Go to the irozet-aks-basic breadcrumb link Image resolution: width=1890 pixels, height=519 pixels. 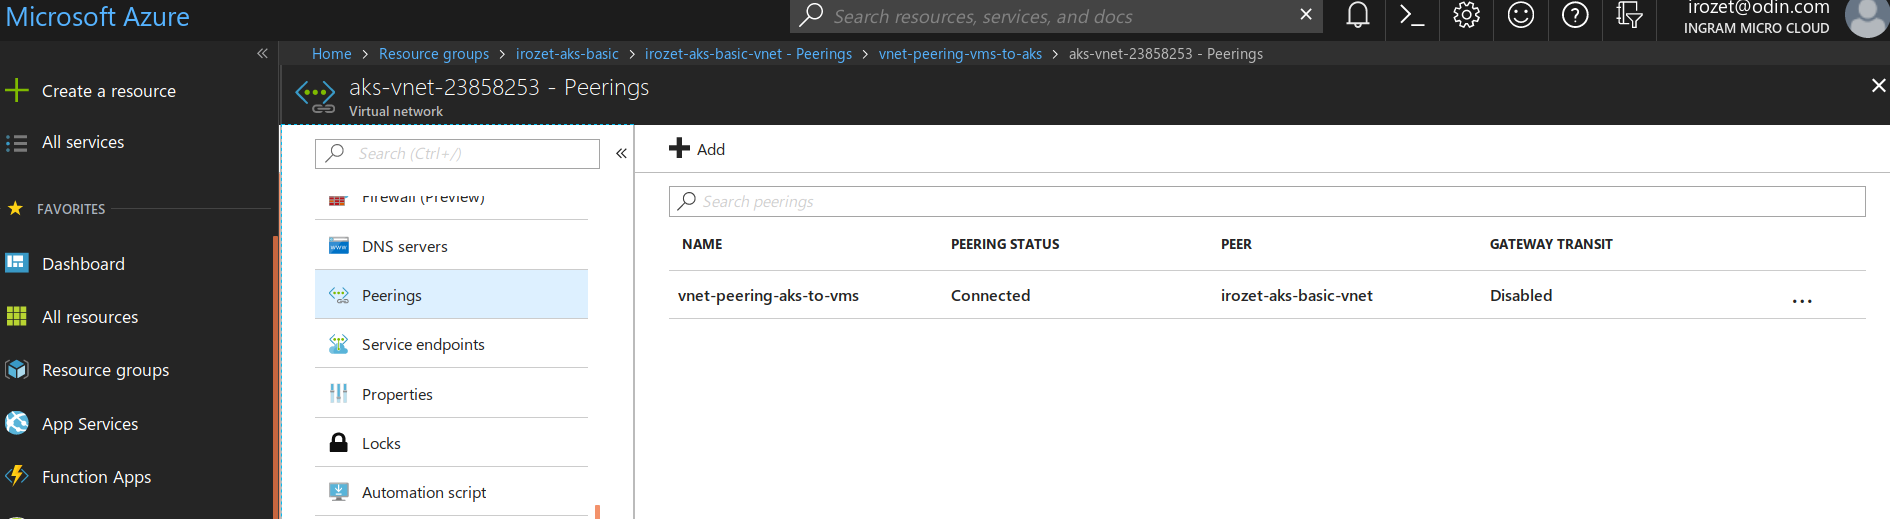(x=567, y=54)
